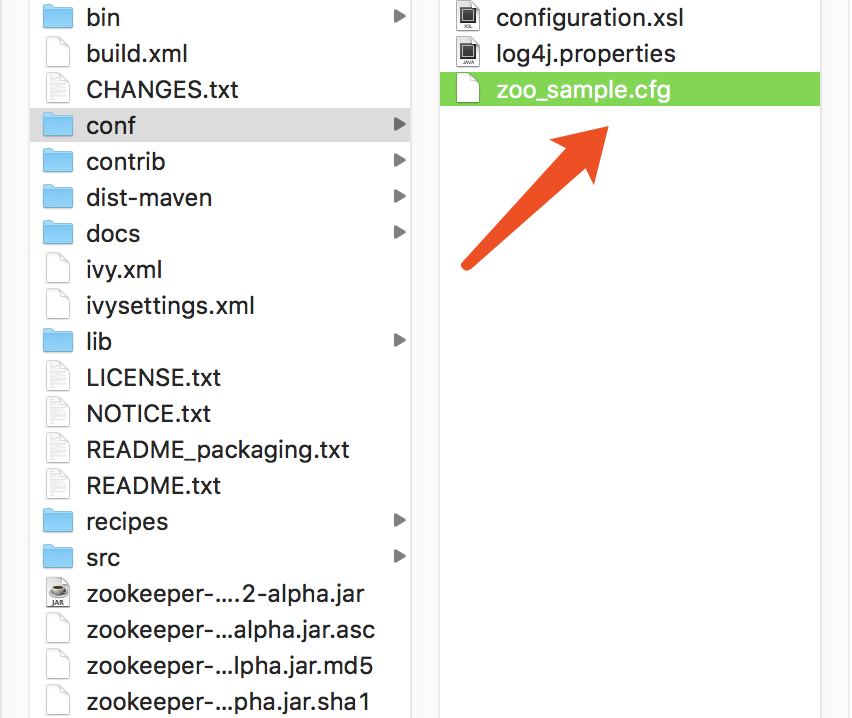Select the README_packaging.txt file name

[218, 449]
